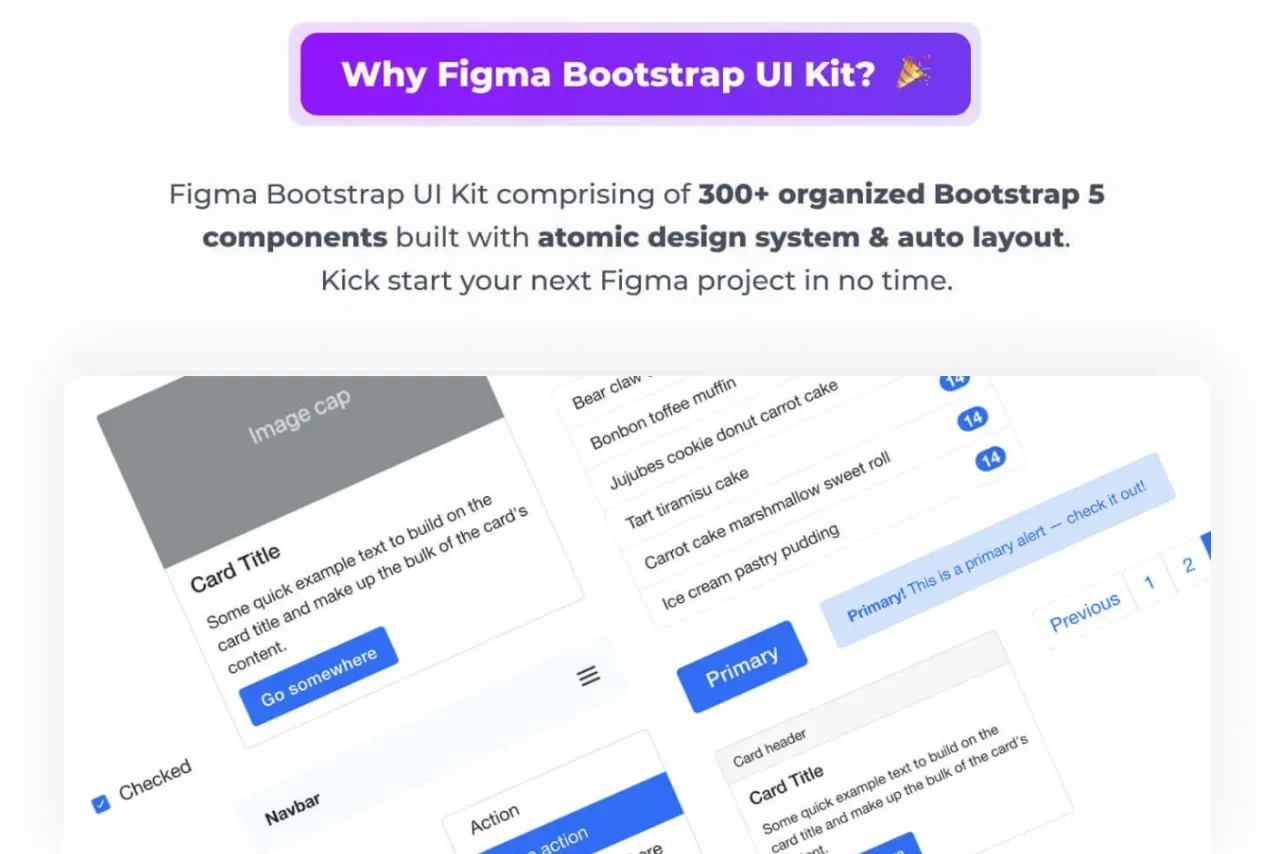The image size is (1277, 854).
Task: Click the Card header label
Action: 770,748
